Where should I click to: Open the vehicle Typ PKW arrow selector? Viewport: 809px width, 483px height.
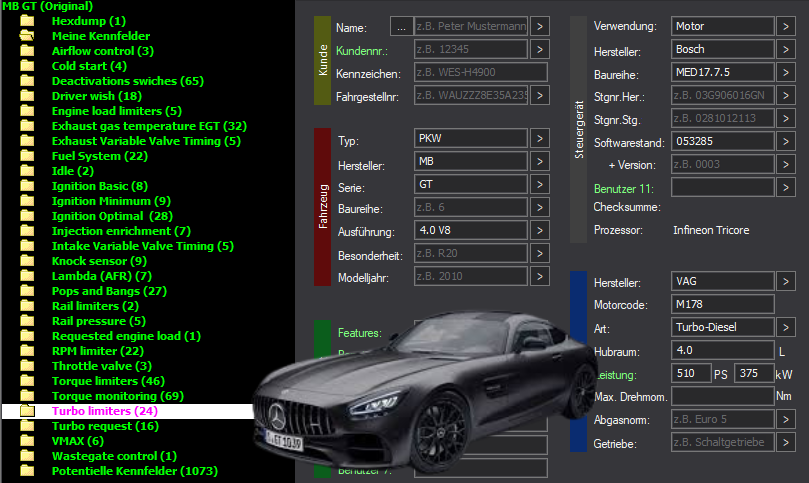540,138
